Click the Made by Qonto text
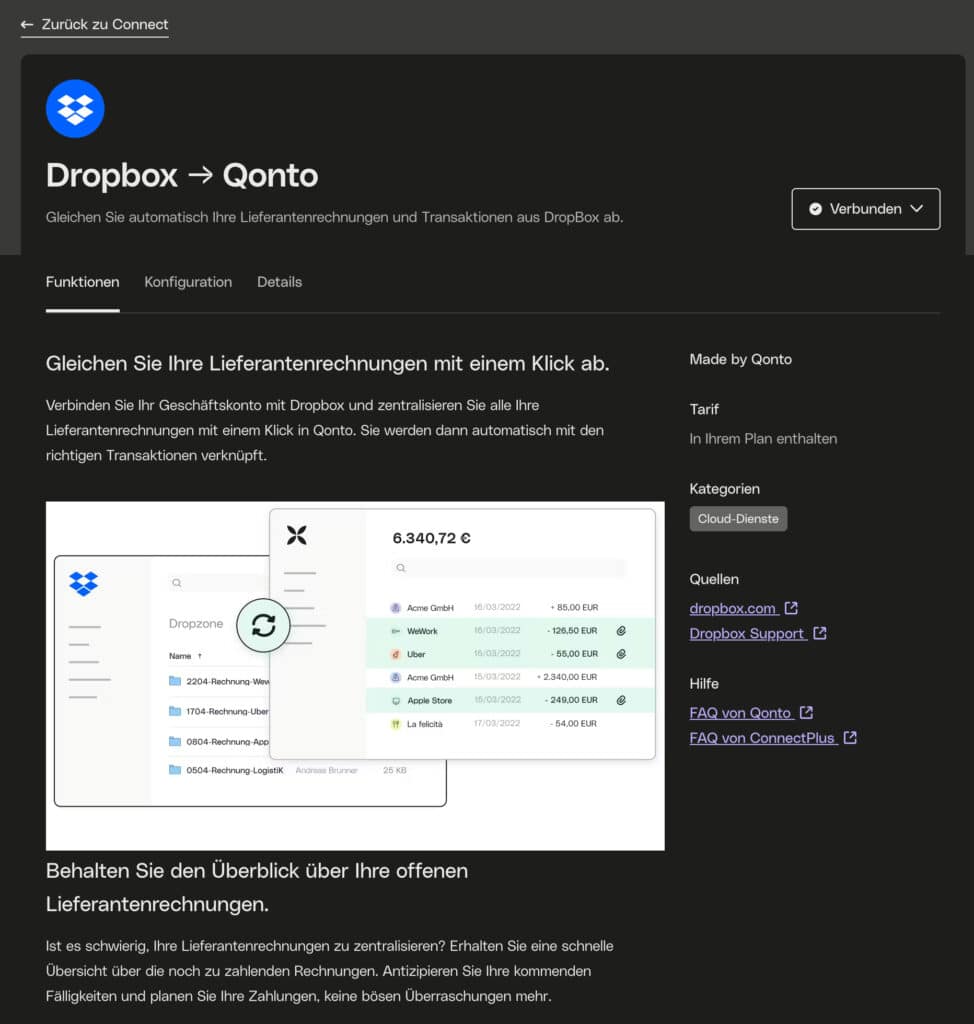 [x=741, y=359]
